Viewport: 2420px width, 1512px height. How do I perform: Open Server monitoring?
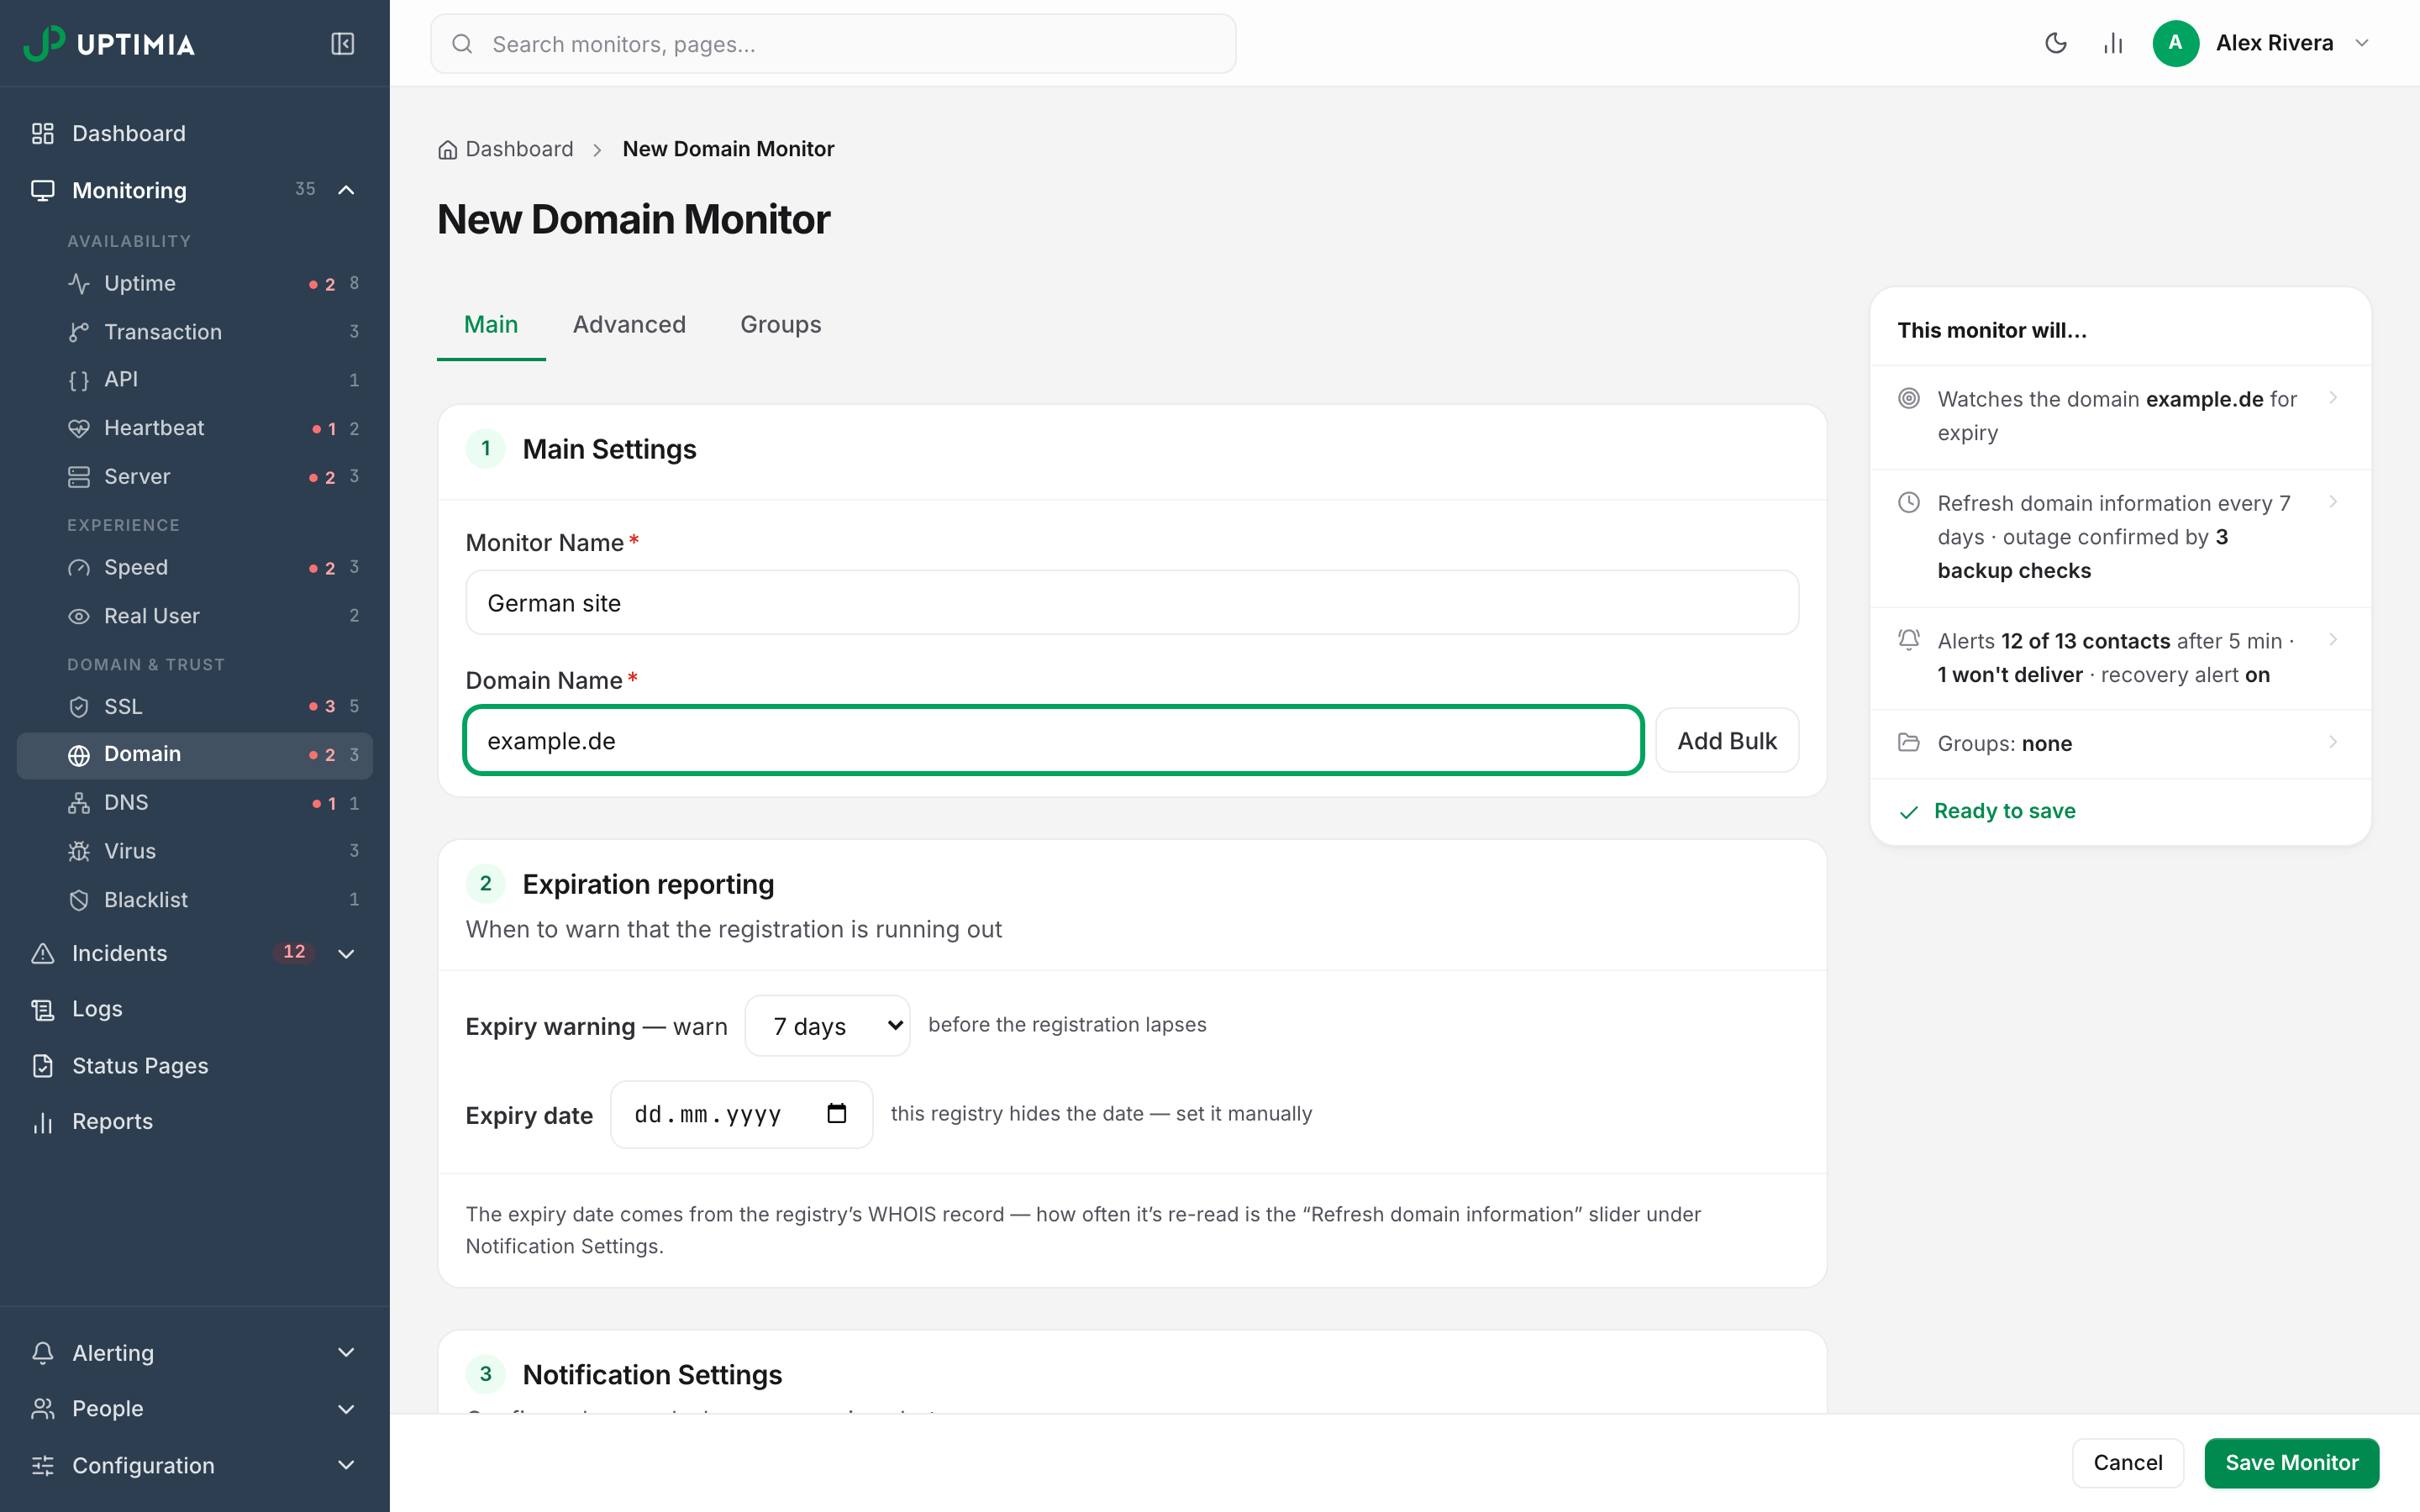click(195, 476)
